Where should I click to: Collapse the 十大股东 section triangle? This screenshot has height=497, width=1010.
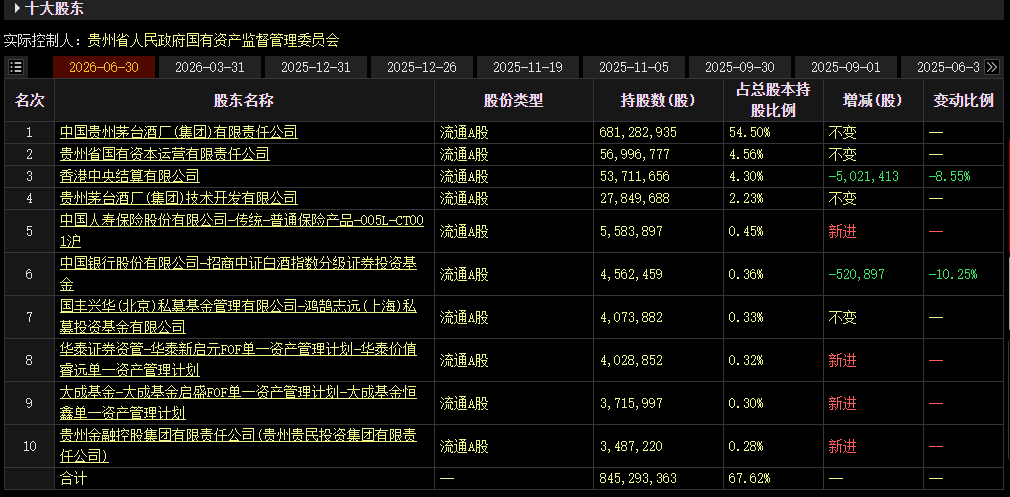pyautogui.click(x=17, y=9)
